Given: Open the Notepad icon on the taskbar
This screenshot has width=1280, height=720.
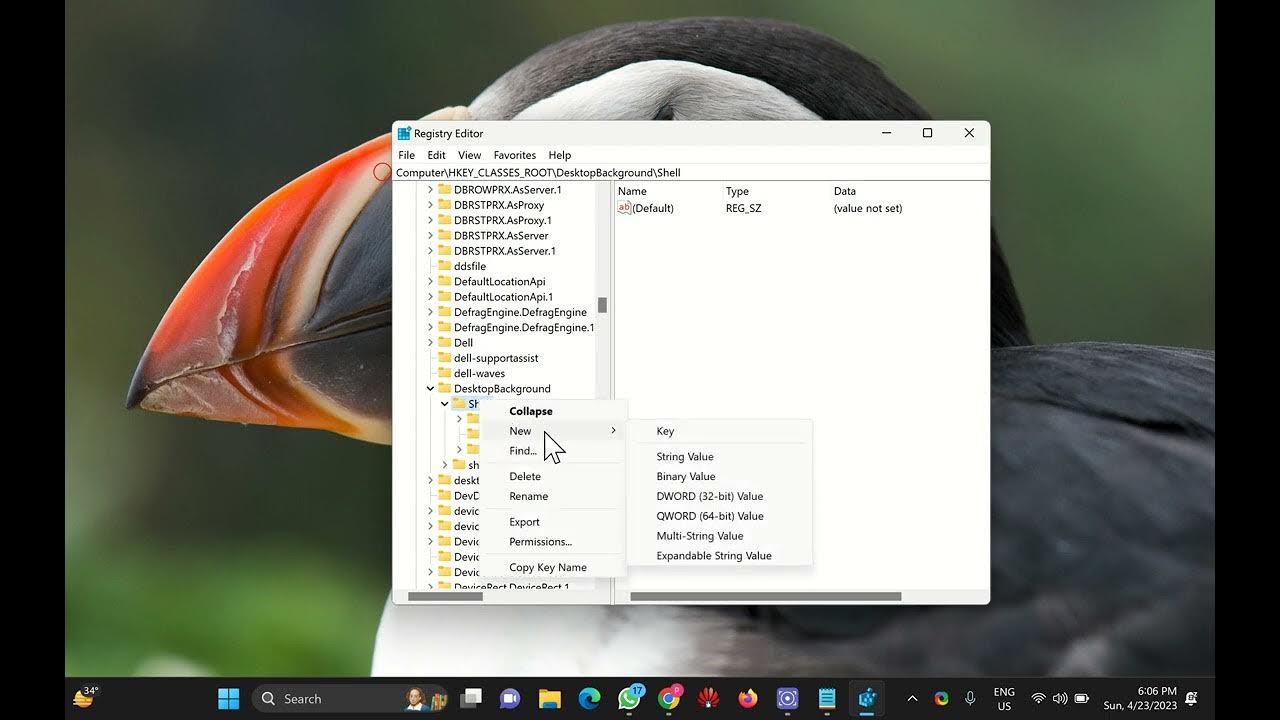Looking at the screenshot, I should [x=827, y=698].
